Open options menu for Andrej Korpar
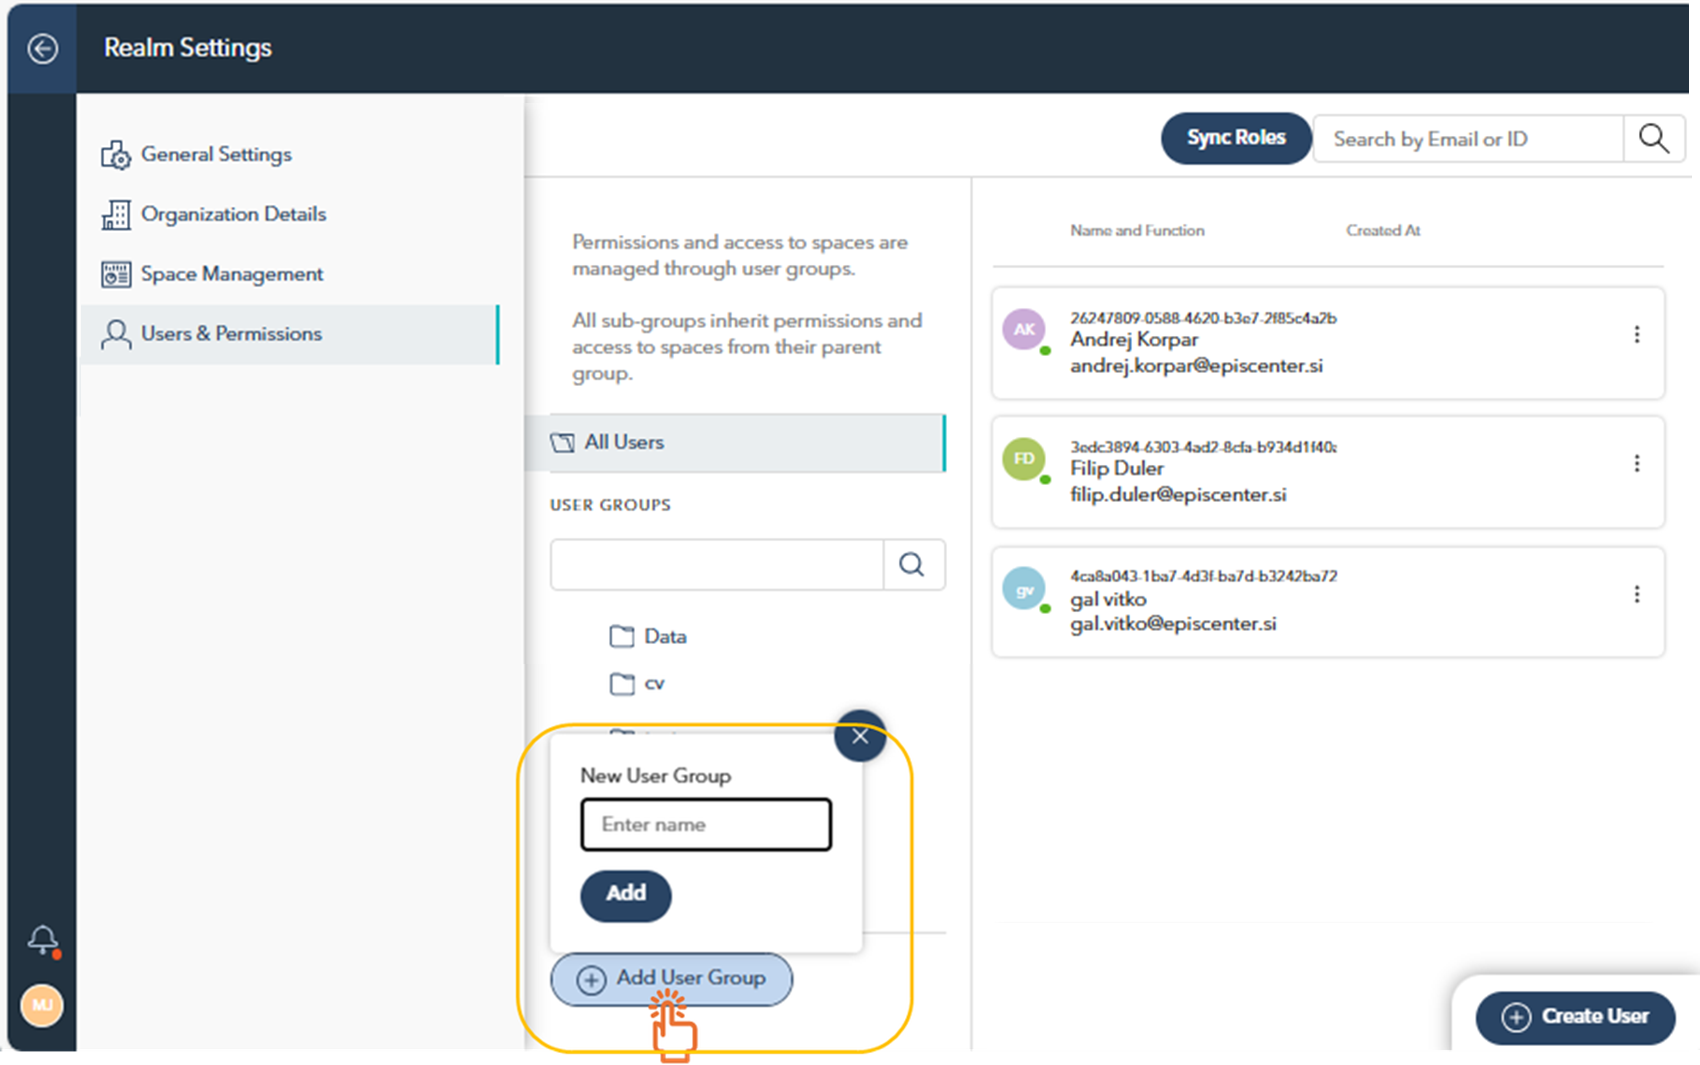 point(1637,335)
